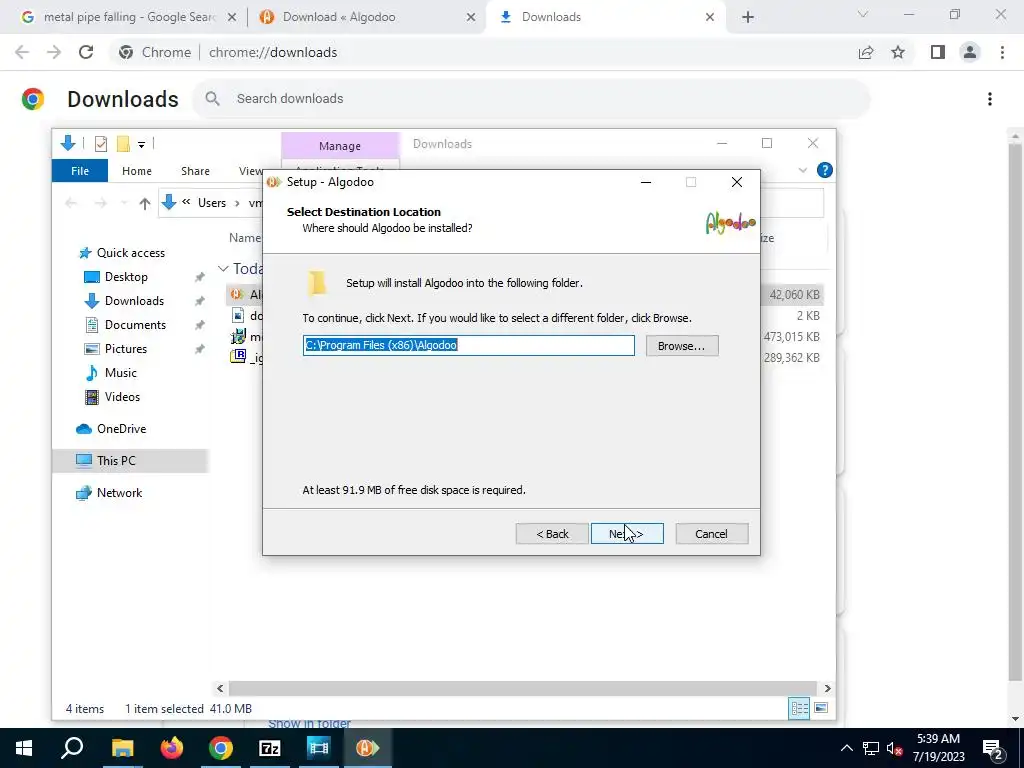Open Windows taskbar search
Viewport: 1024px width, 768px height.
[72, 748]
